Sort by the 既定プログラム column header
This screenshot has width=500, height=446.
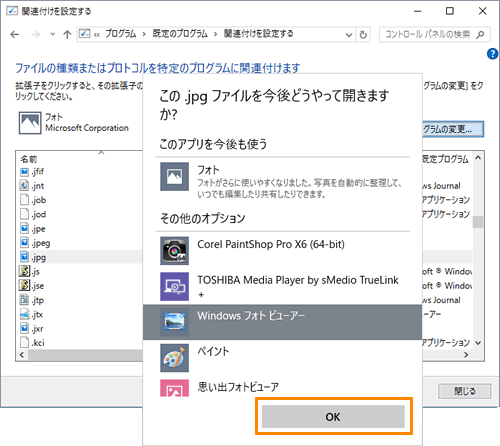pos(445,159)
